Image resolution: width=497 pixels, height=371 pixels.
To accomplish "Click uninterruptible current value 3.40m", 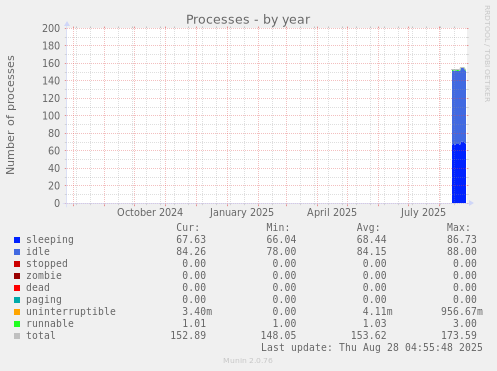I will (x=197, y=311).
